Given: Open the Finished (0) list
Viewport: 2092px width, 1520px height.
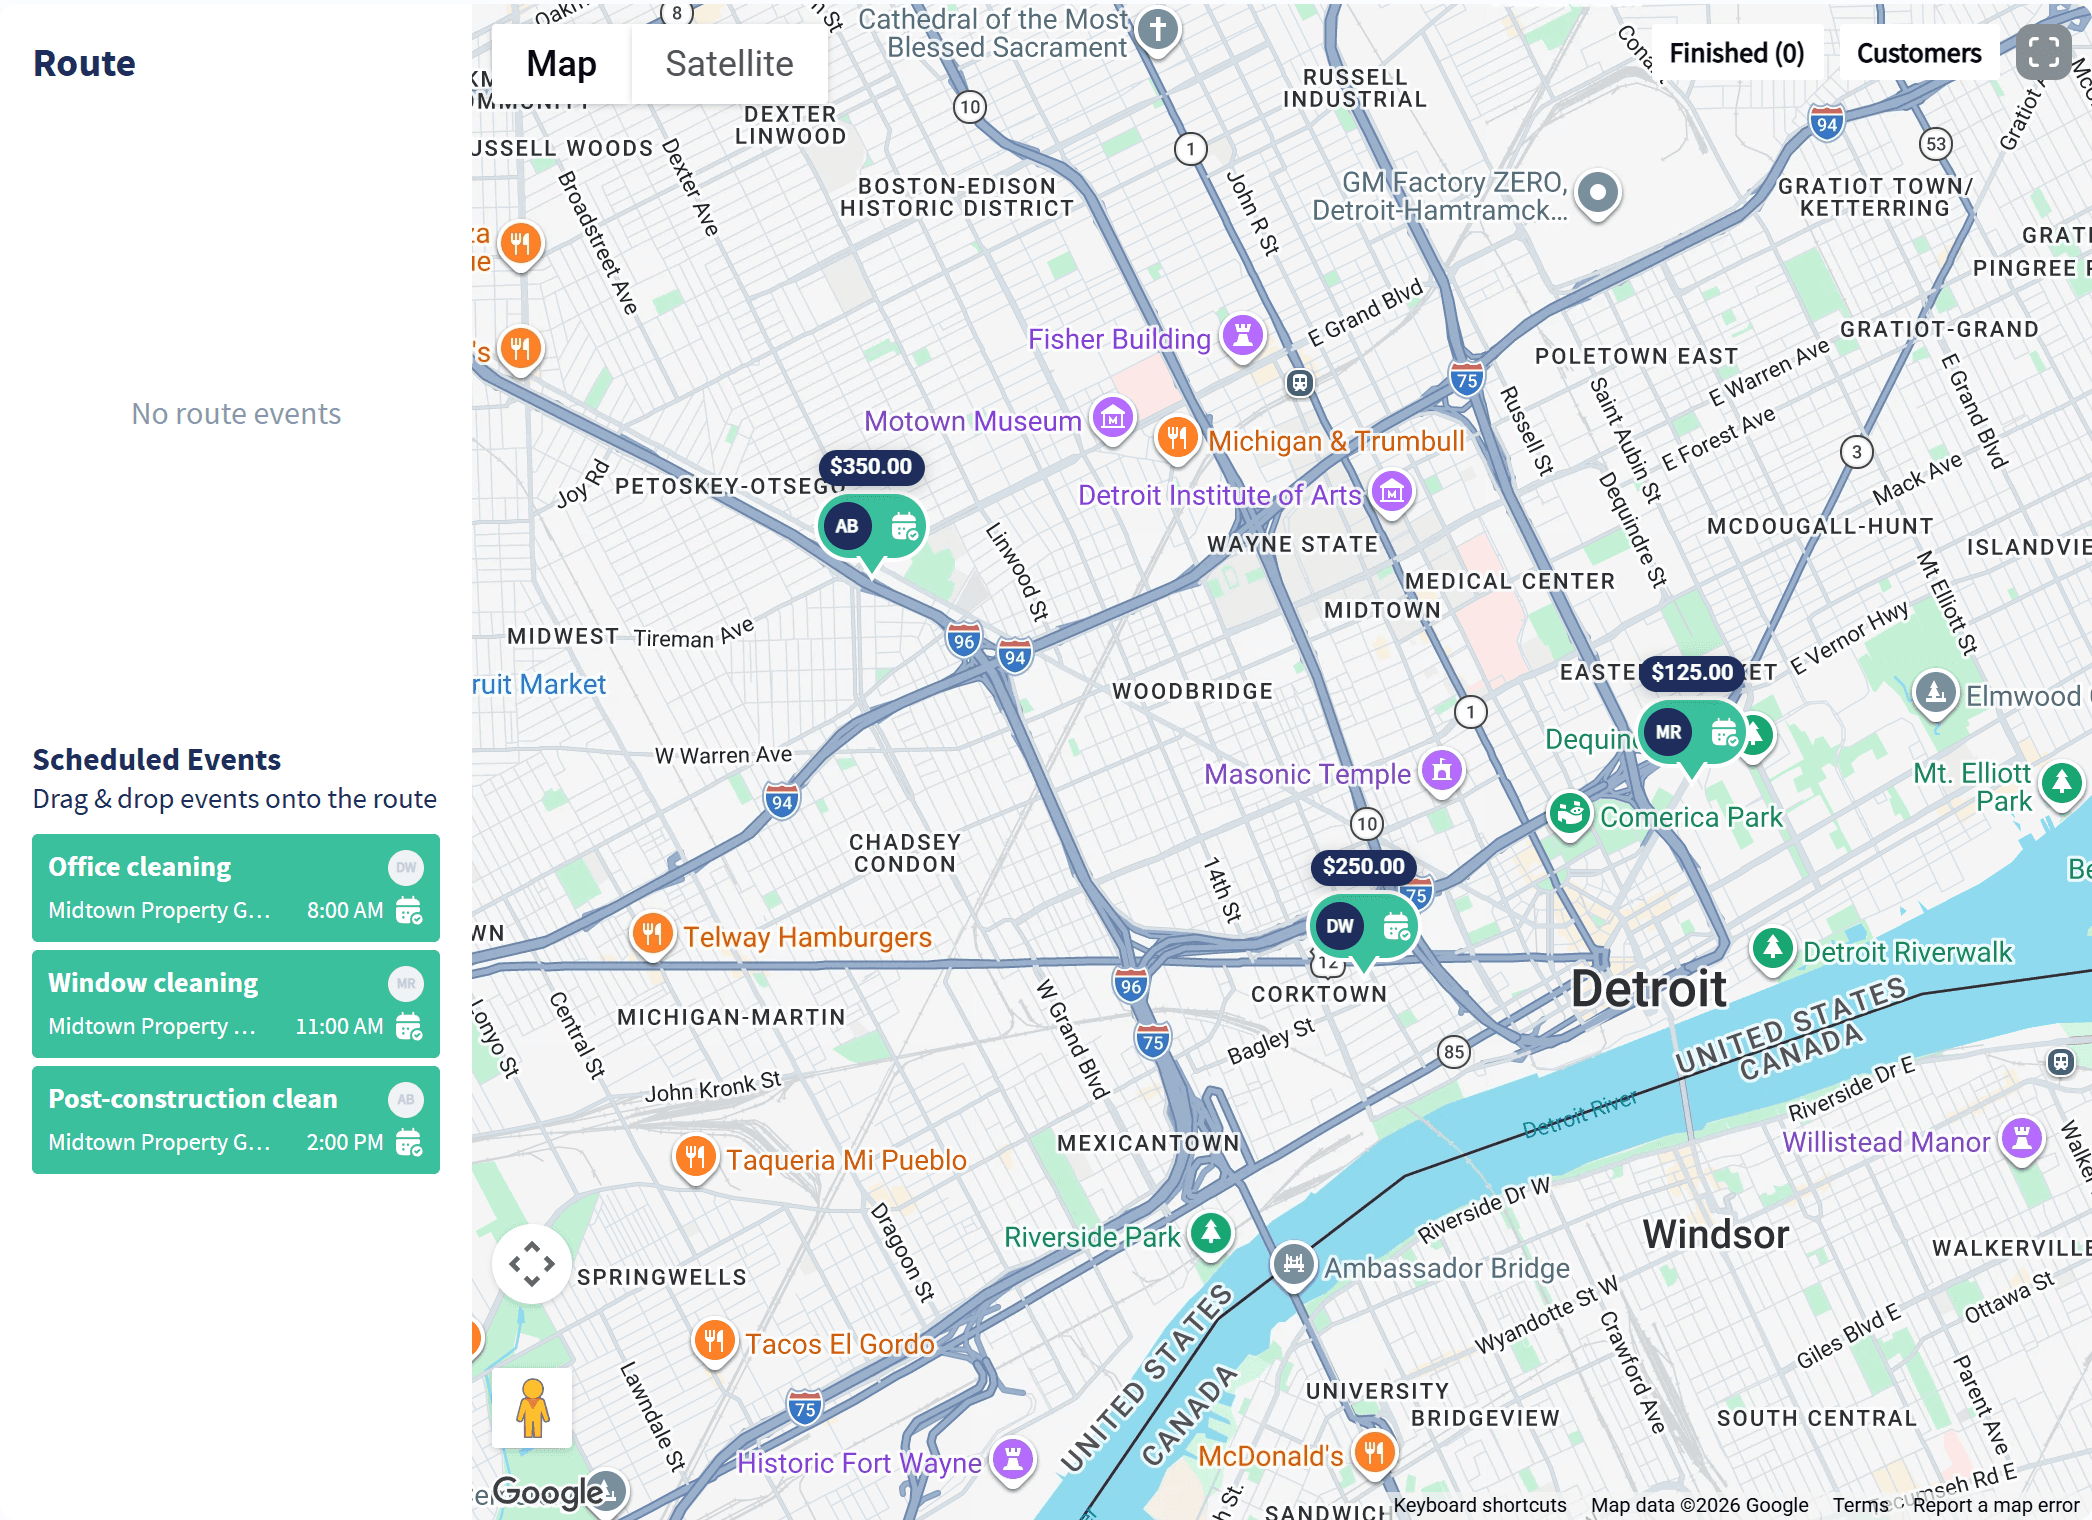Looking at the screenshot, I should [x=1737, y=53].
